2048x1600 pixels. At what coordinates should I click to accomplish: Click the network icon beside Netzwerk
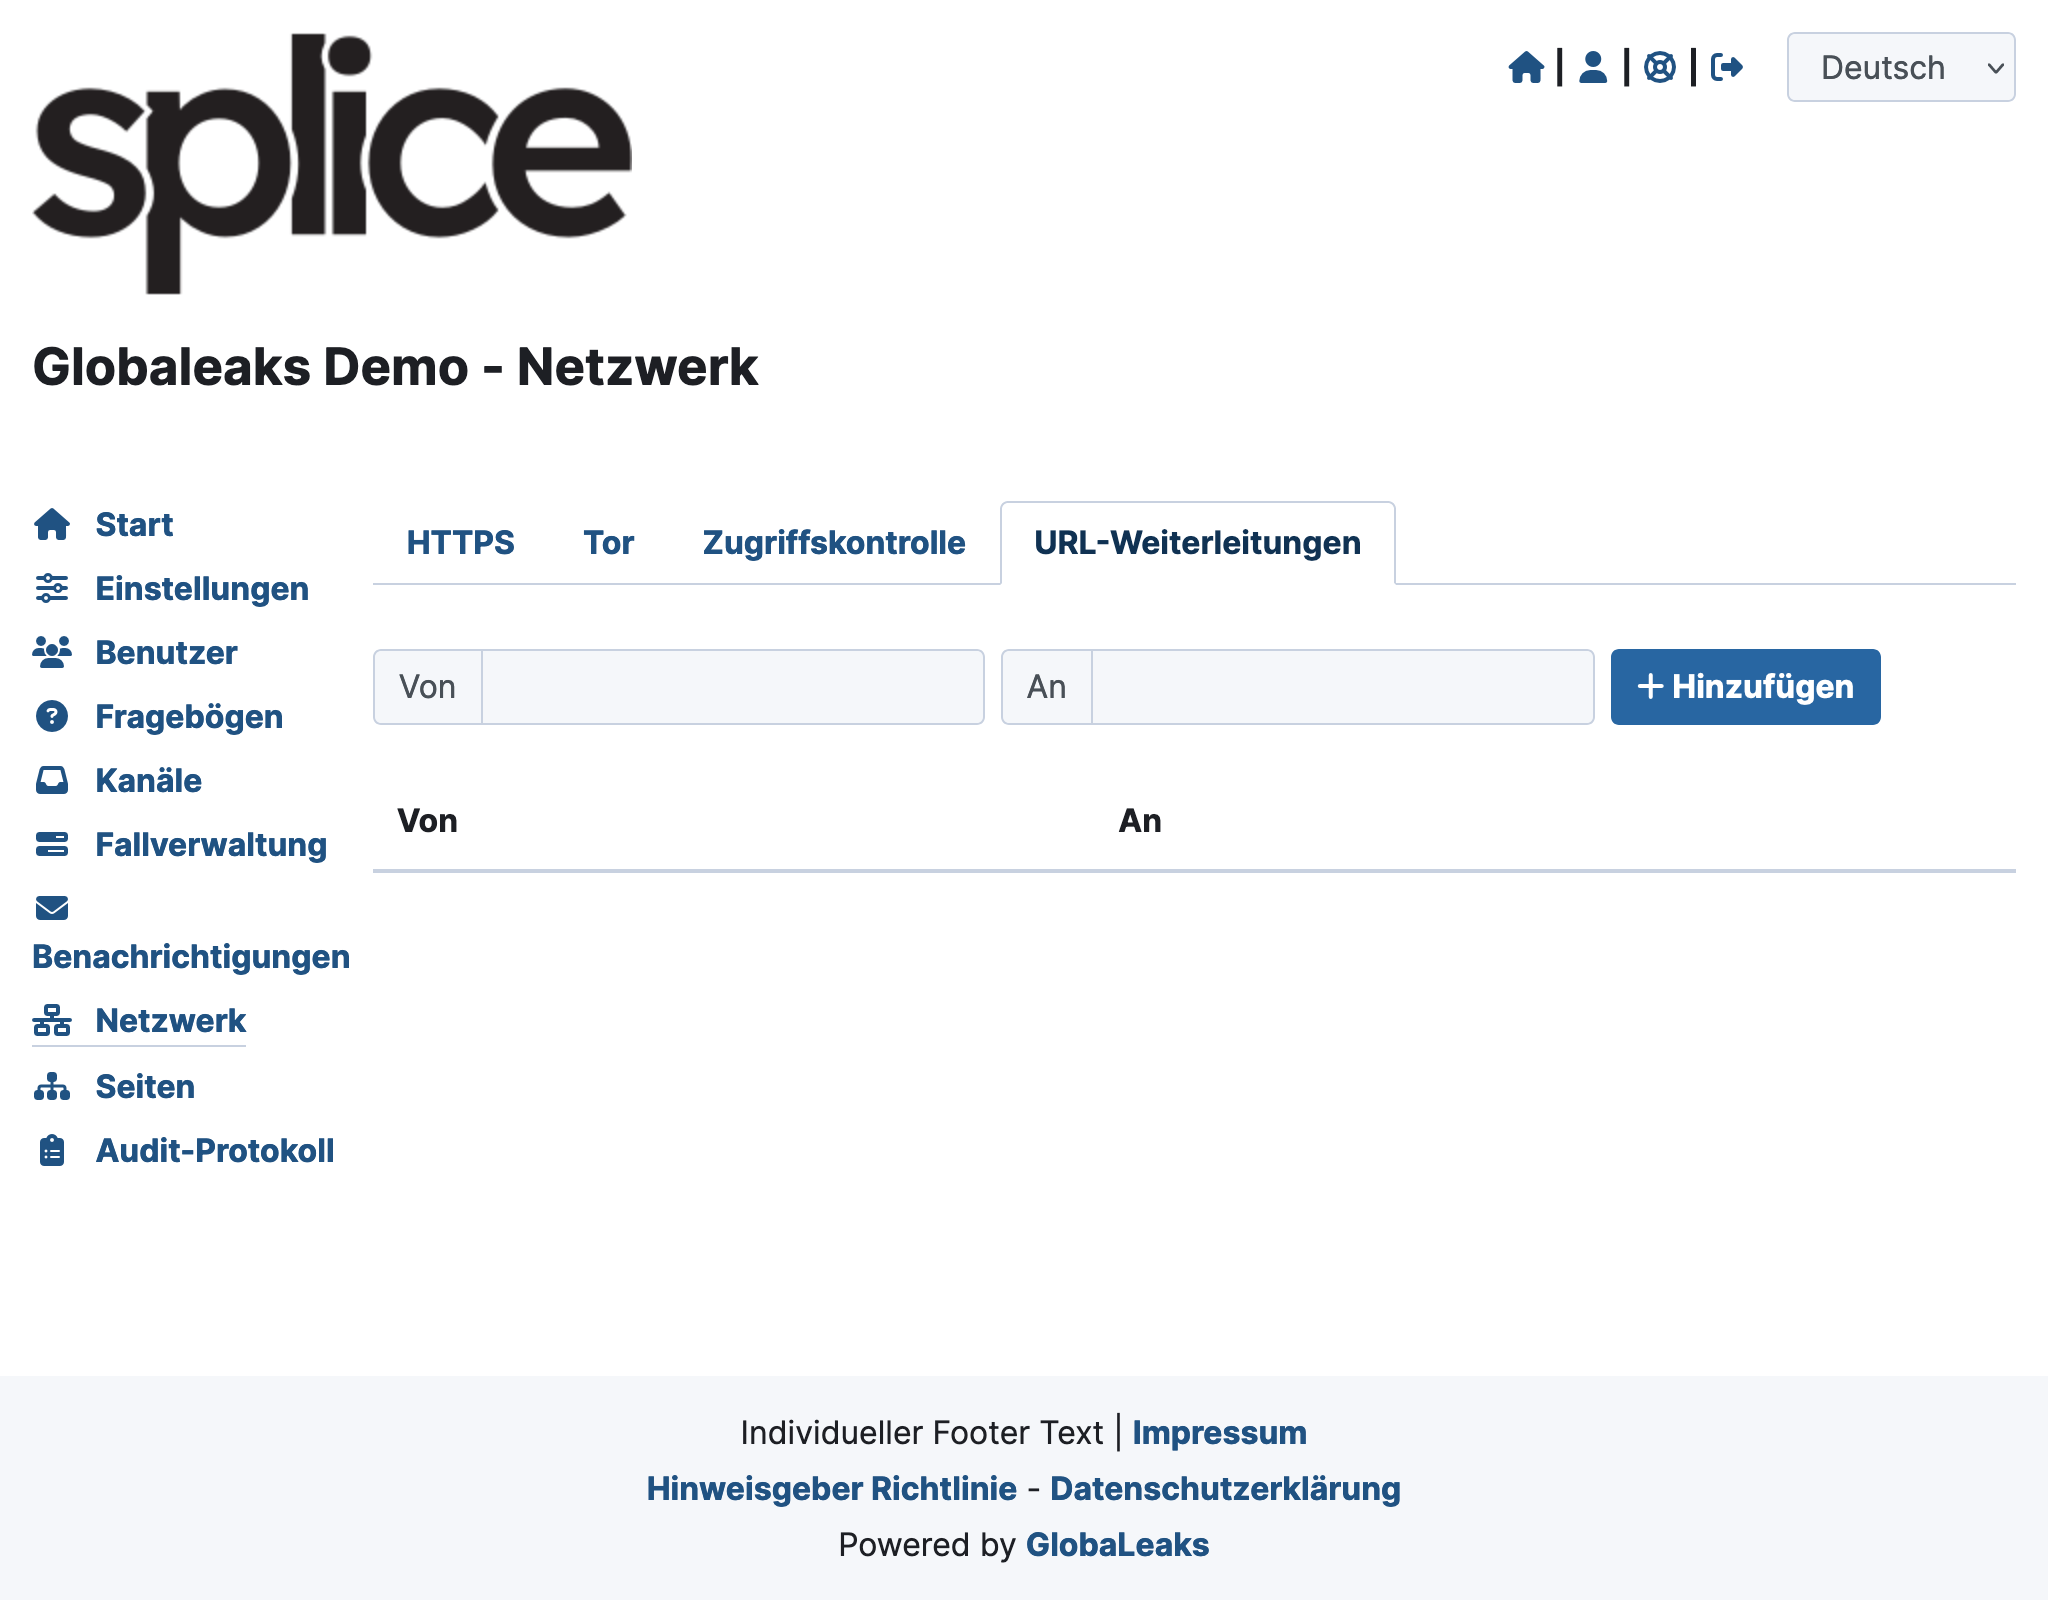(x=52, y=1020)
